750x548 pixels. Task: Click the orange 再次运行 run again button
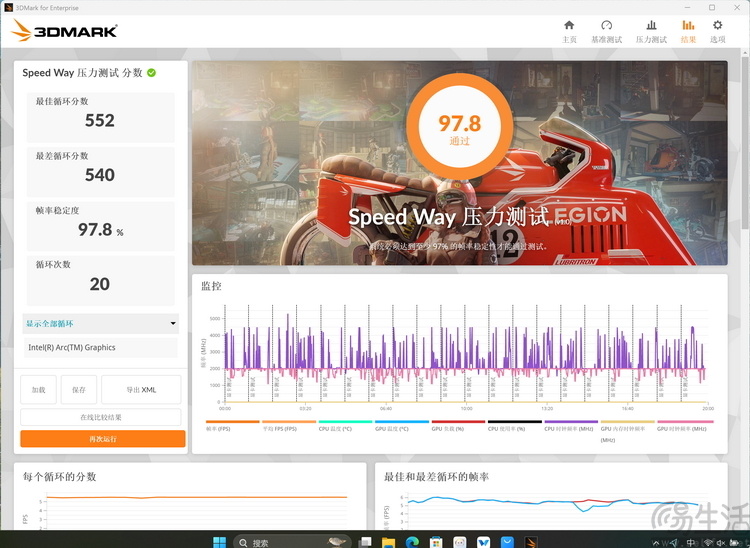103,438
